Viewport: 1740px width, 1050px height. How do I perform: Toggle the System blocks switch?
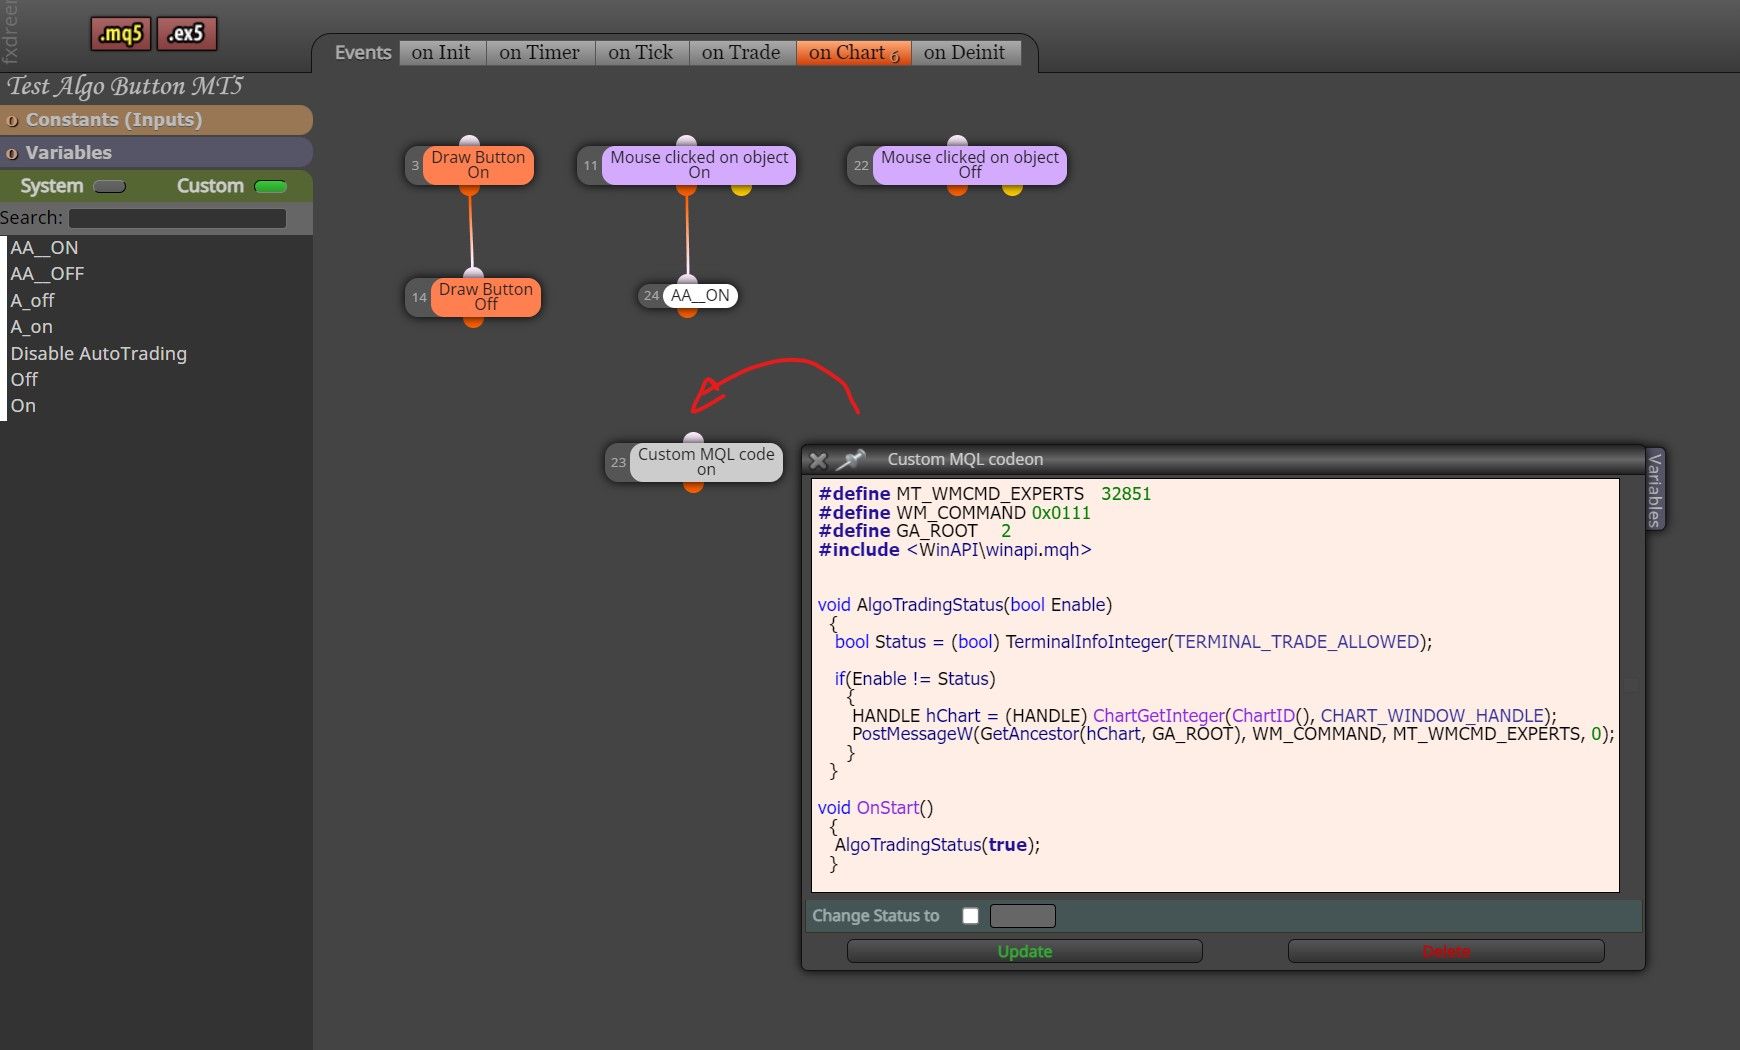109,186
